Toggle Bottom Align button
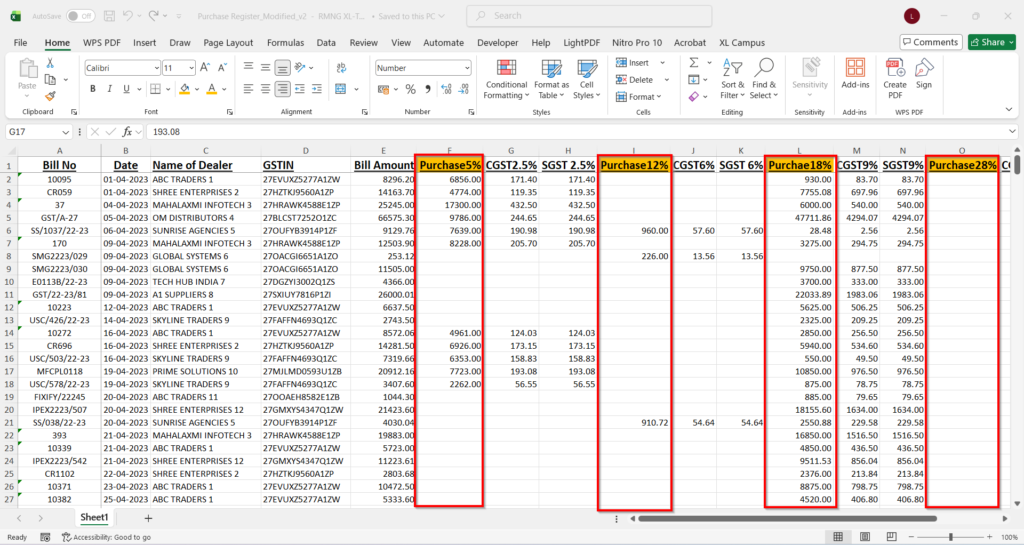1024x545 pixels. pos(282,67)
